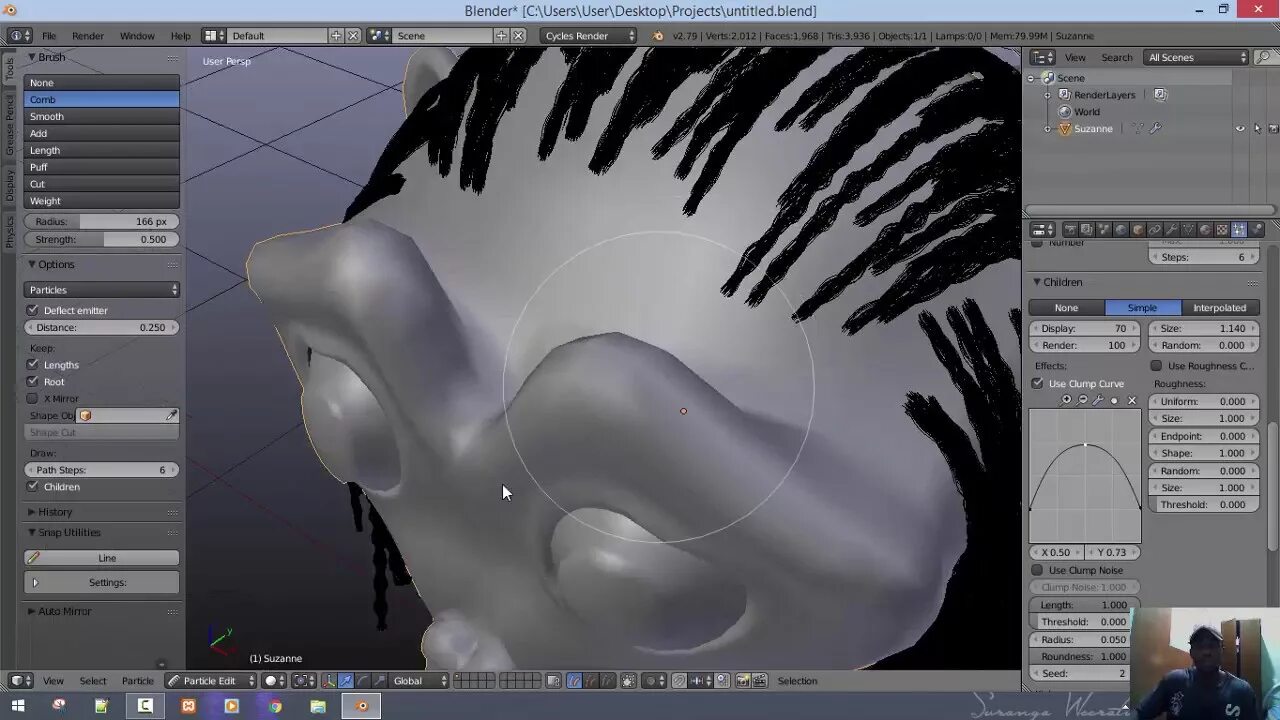The width and height of the screenshot is (1280, 720).
Task: Open the Cycles Render engine dropdown
Action: point(589,35)
